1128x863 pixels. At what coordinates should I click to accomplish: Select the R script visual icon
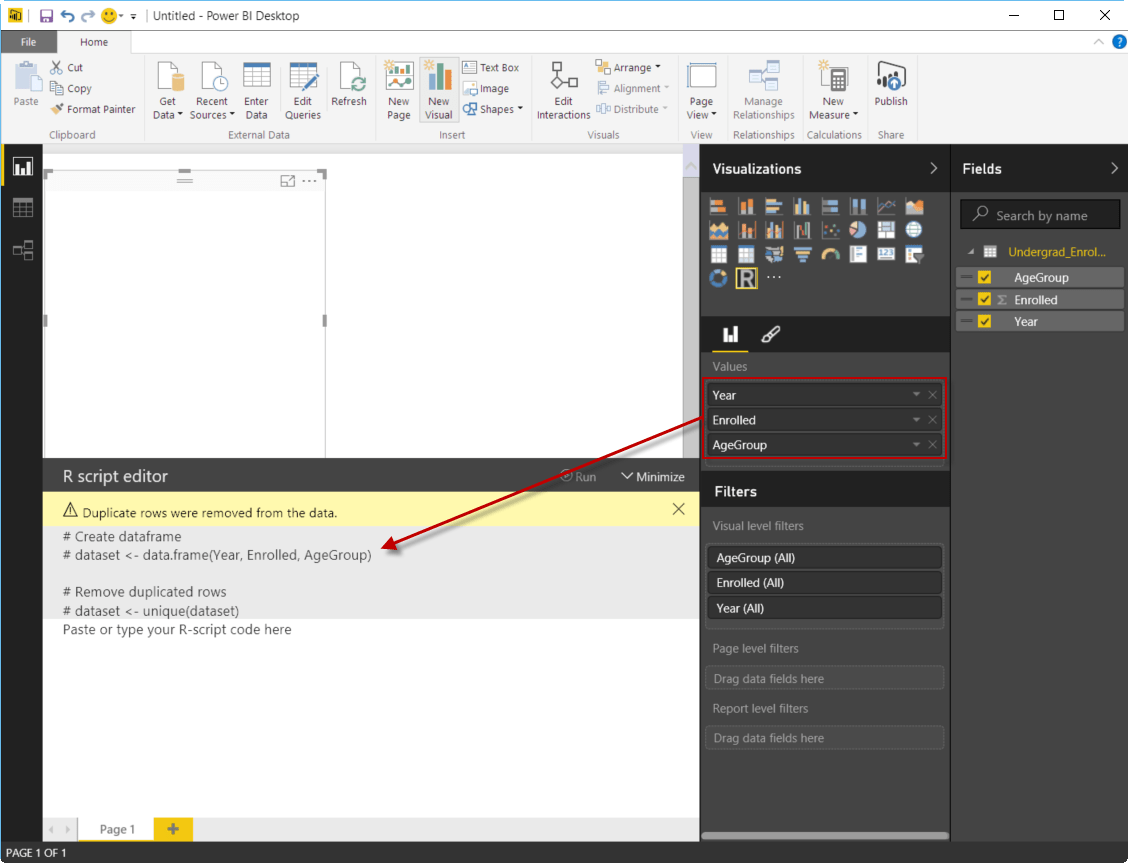click(x=746, y=278)
